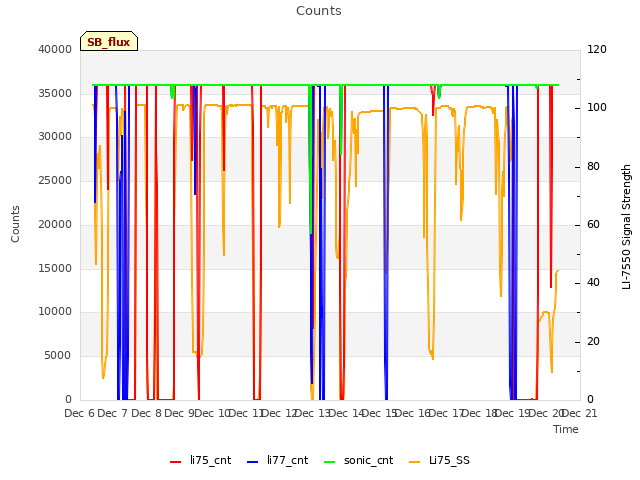Click the li75_cnt legend entry
Viewport: 640px width, 480px height.
tap(200, 460)
